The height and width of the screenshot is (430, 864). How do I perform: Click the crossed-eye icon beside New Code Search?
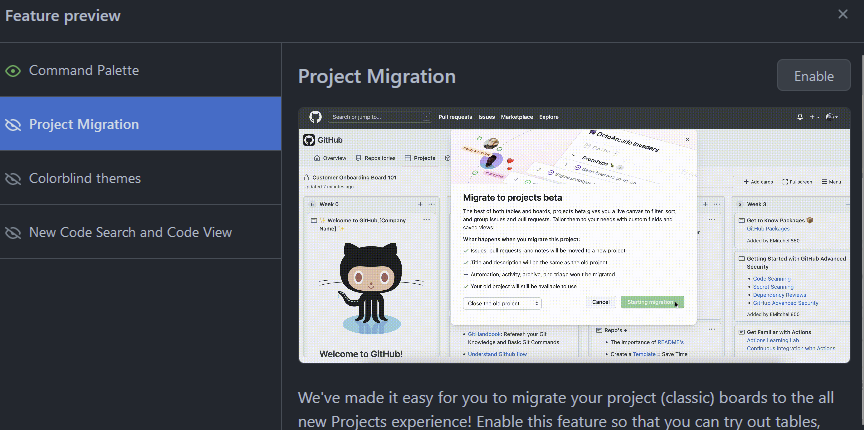(x=13, y=233)
